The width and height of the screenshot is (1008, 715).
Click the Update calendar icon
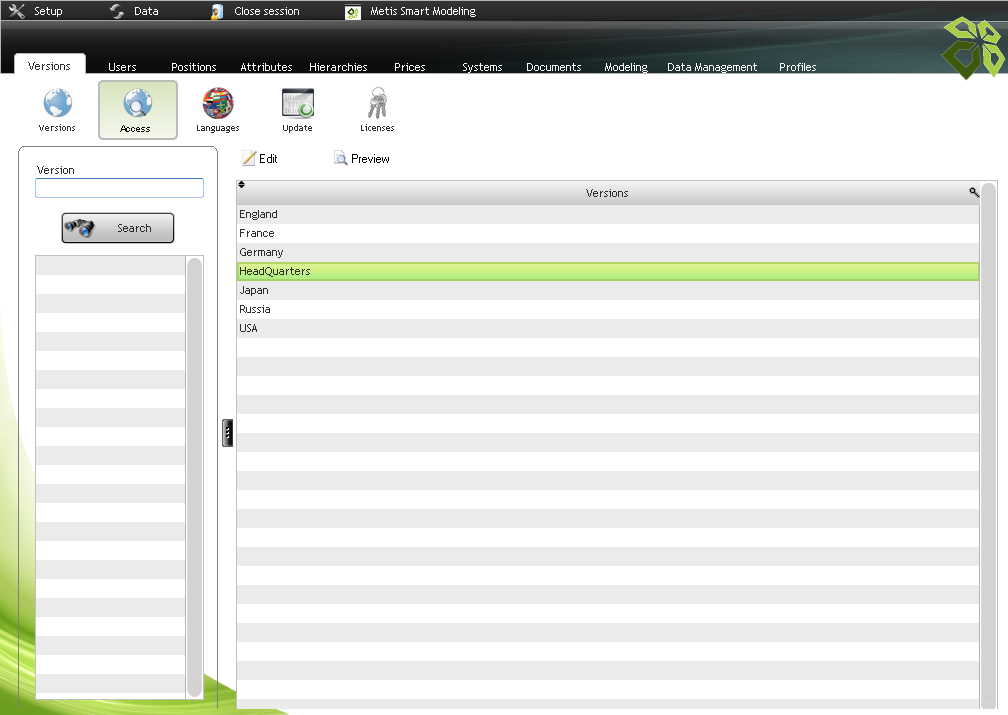(297, 104)
